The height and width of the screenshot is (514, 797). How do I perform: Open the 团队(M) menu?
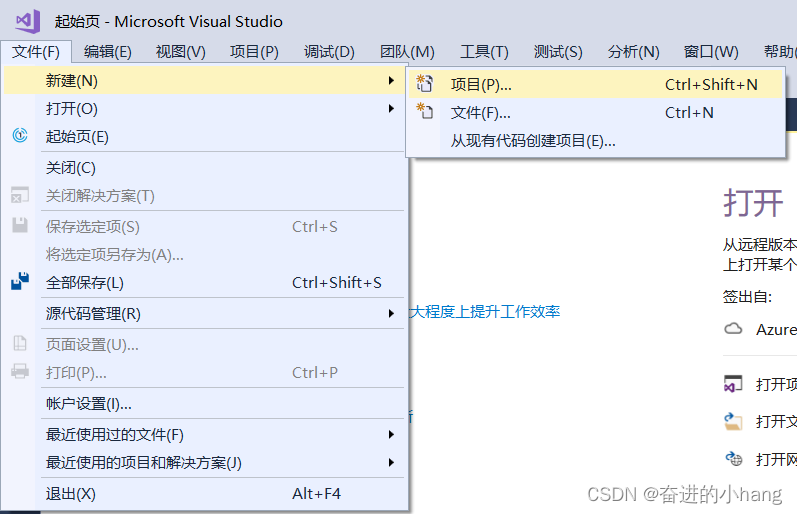[x=407, y=52]
